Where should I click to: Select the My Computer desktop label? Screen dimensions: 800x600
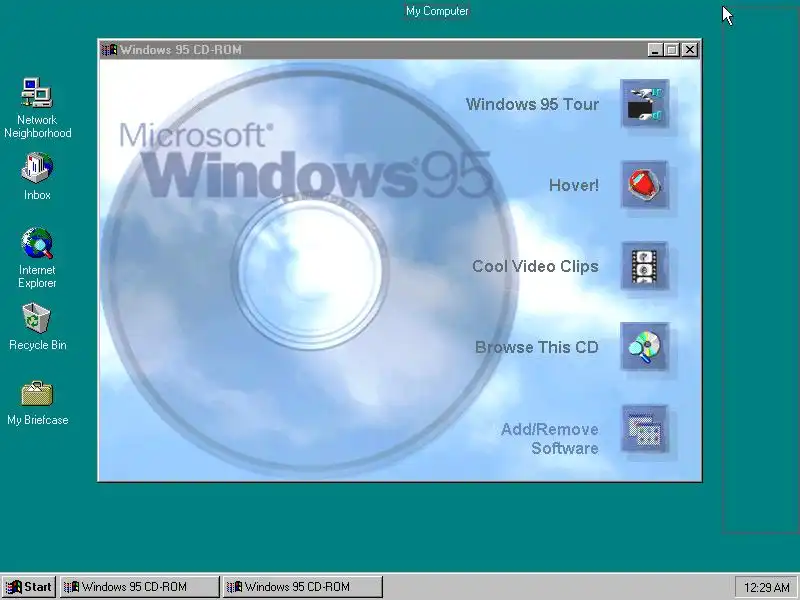click(437, 11)
